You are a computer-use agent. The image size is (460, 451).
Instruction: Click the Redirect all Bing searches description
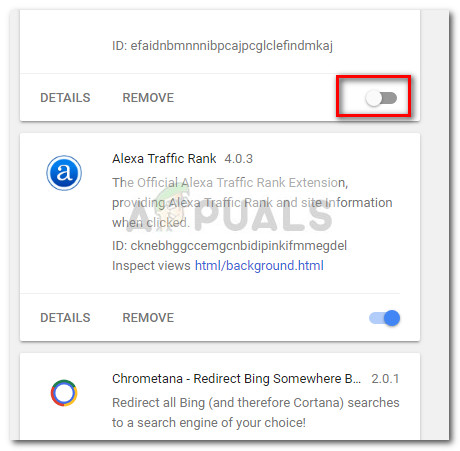click(256, 412)
